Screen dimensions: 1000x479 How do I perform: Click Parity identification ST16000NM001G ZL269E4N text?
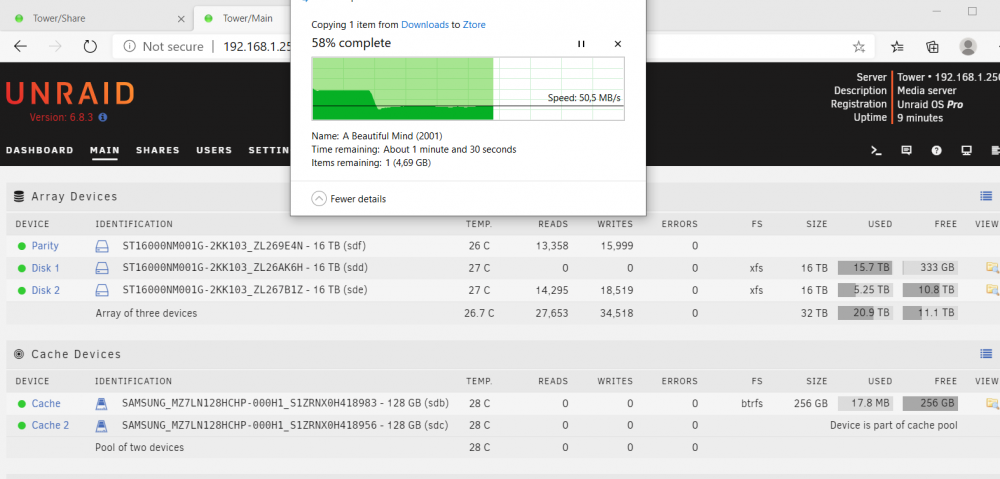pyautogui.click(x=244, y=246)
